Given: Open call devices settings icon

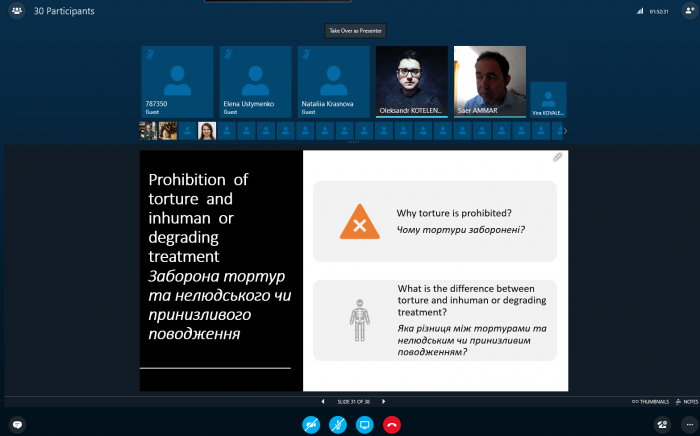Looking at the screenshot, I should coord(662,424).
